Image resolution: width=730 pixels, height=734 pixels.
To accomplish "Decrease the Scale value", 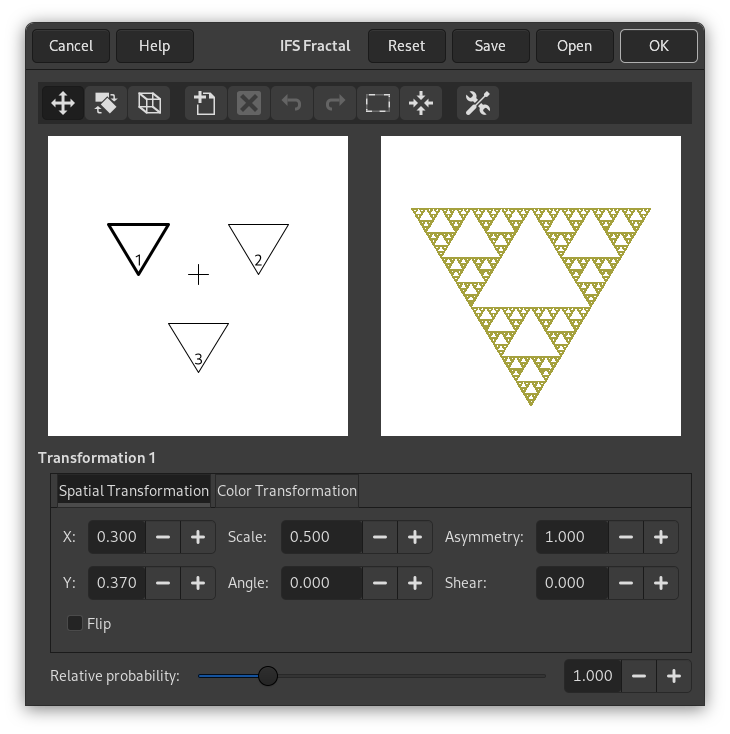I will point(380,537).
